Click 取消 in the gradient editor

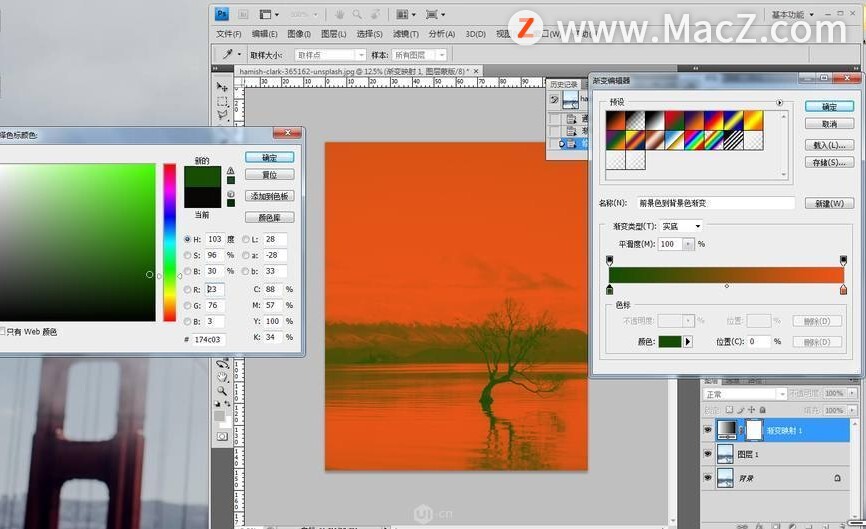[x=829, y=124]
